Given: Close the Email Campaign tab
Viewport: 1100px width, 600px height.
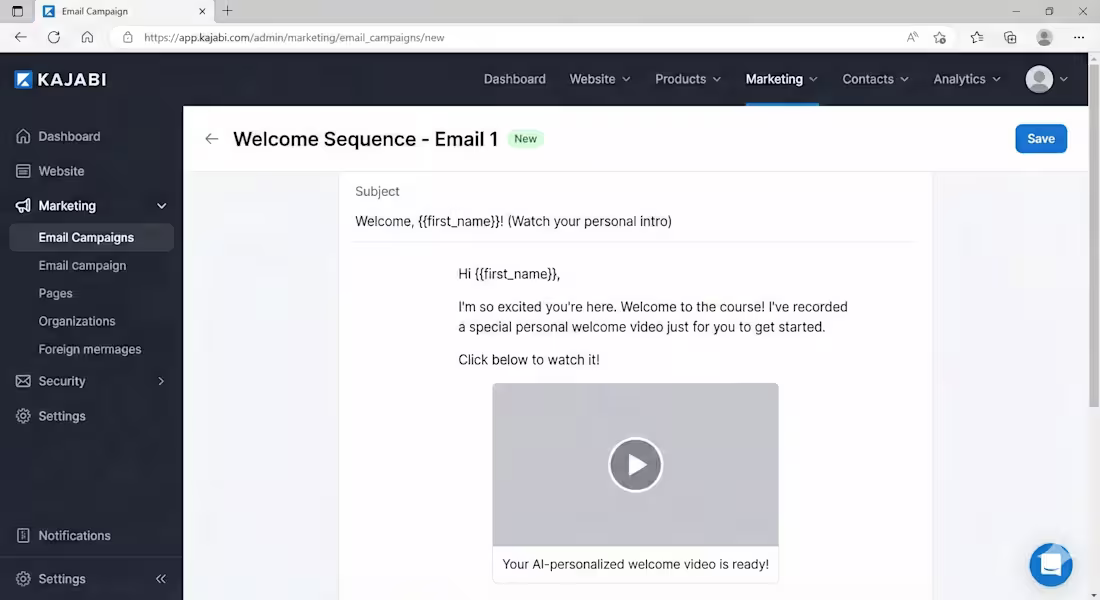Looking at the screenshot, I should click(x=202, y=11).
